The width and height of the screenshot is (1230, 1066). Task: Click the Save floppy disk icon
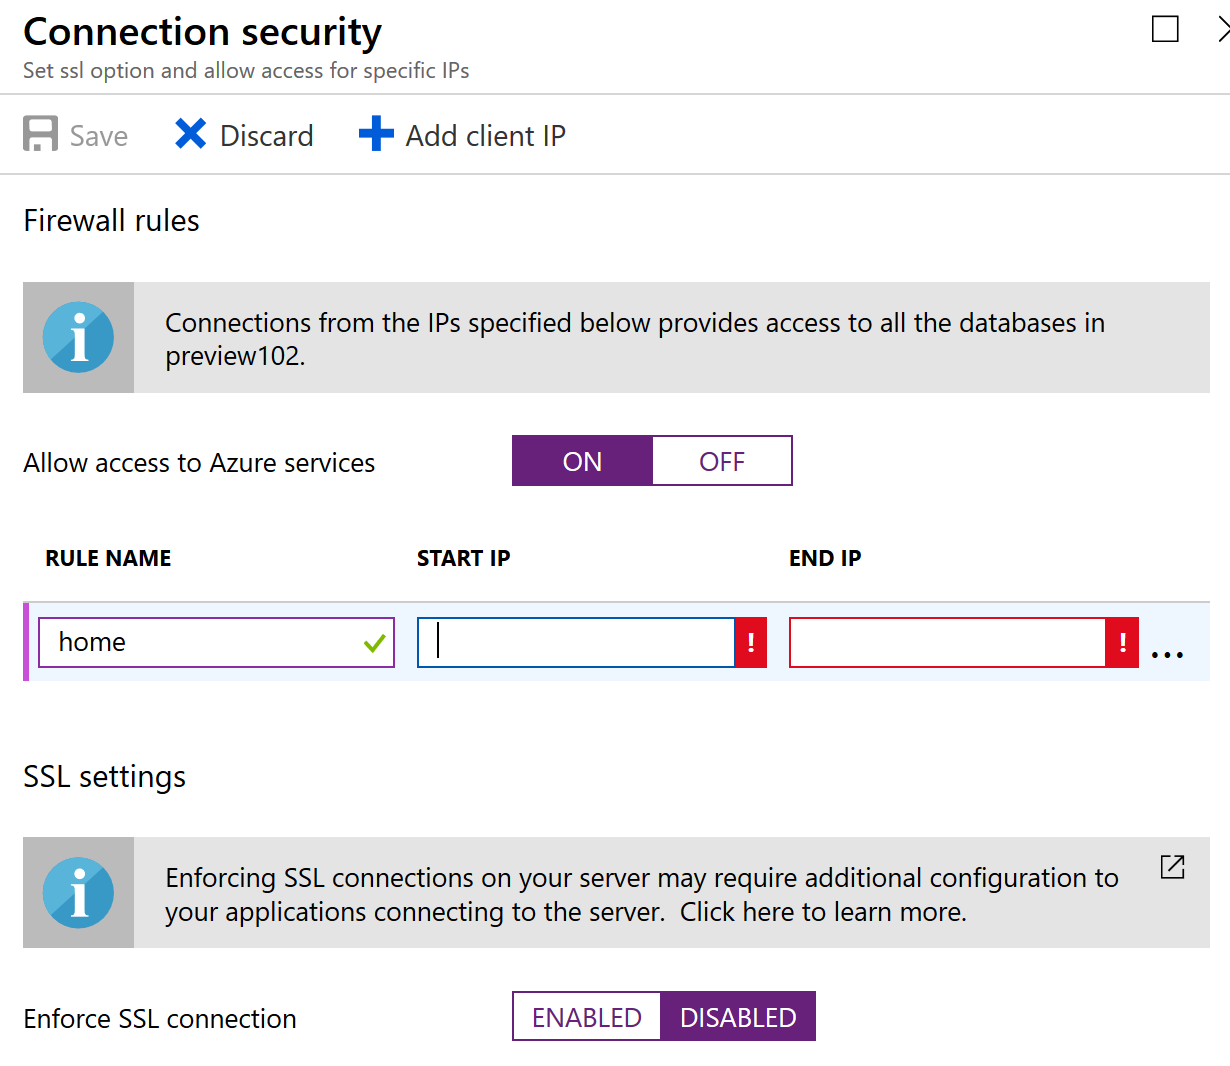click(x=40, y=134)
